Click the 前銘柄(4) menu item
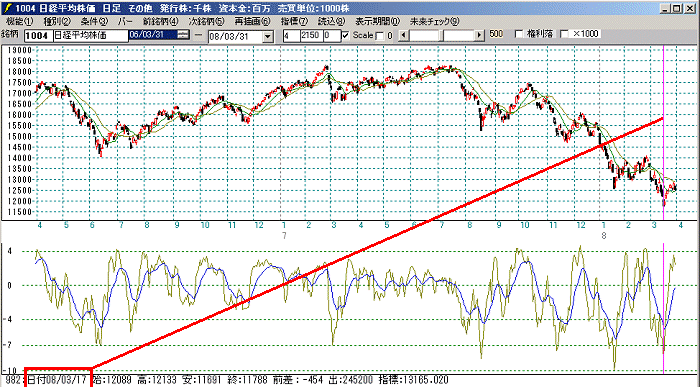700x387 pixels. click(x=160, y=21)
